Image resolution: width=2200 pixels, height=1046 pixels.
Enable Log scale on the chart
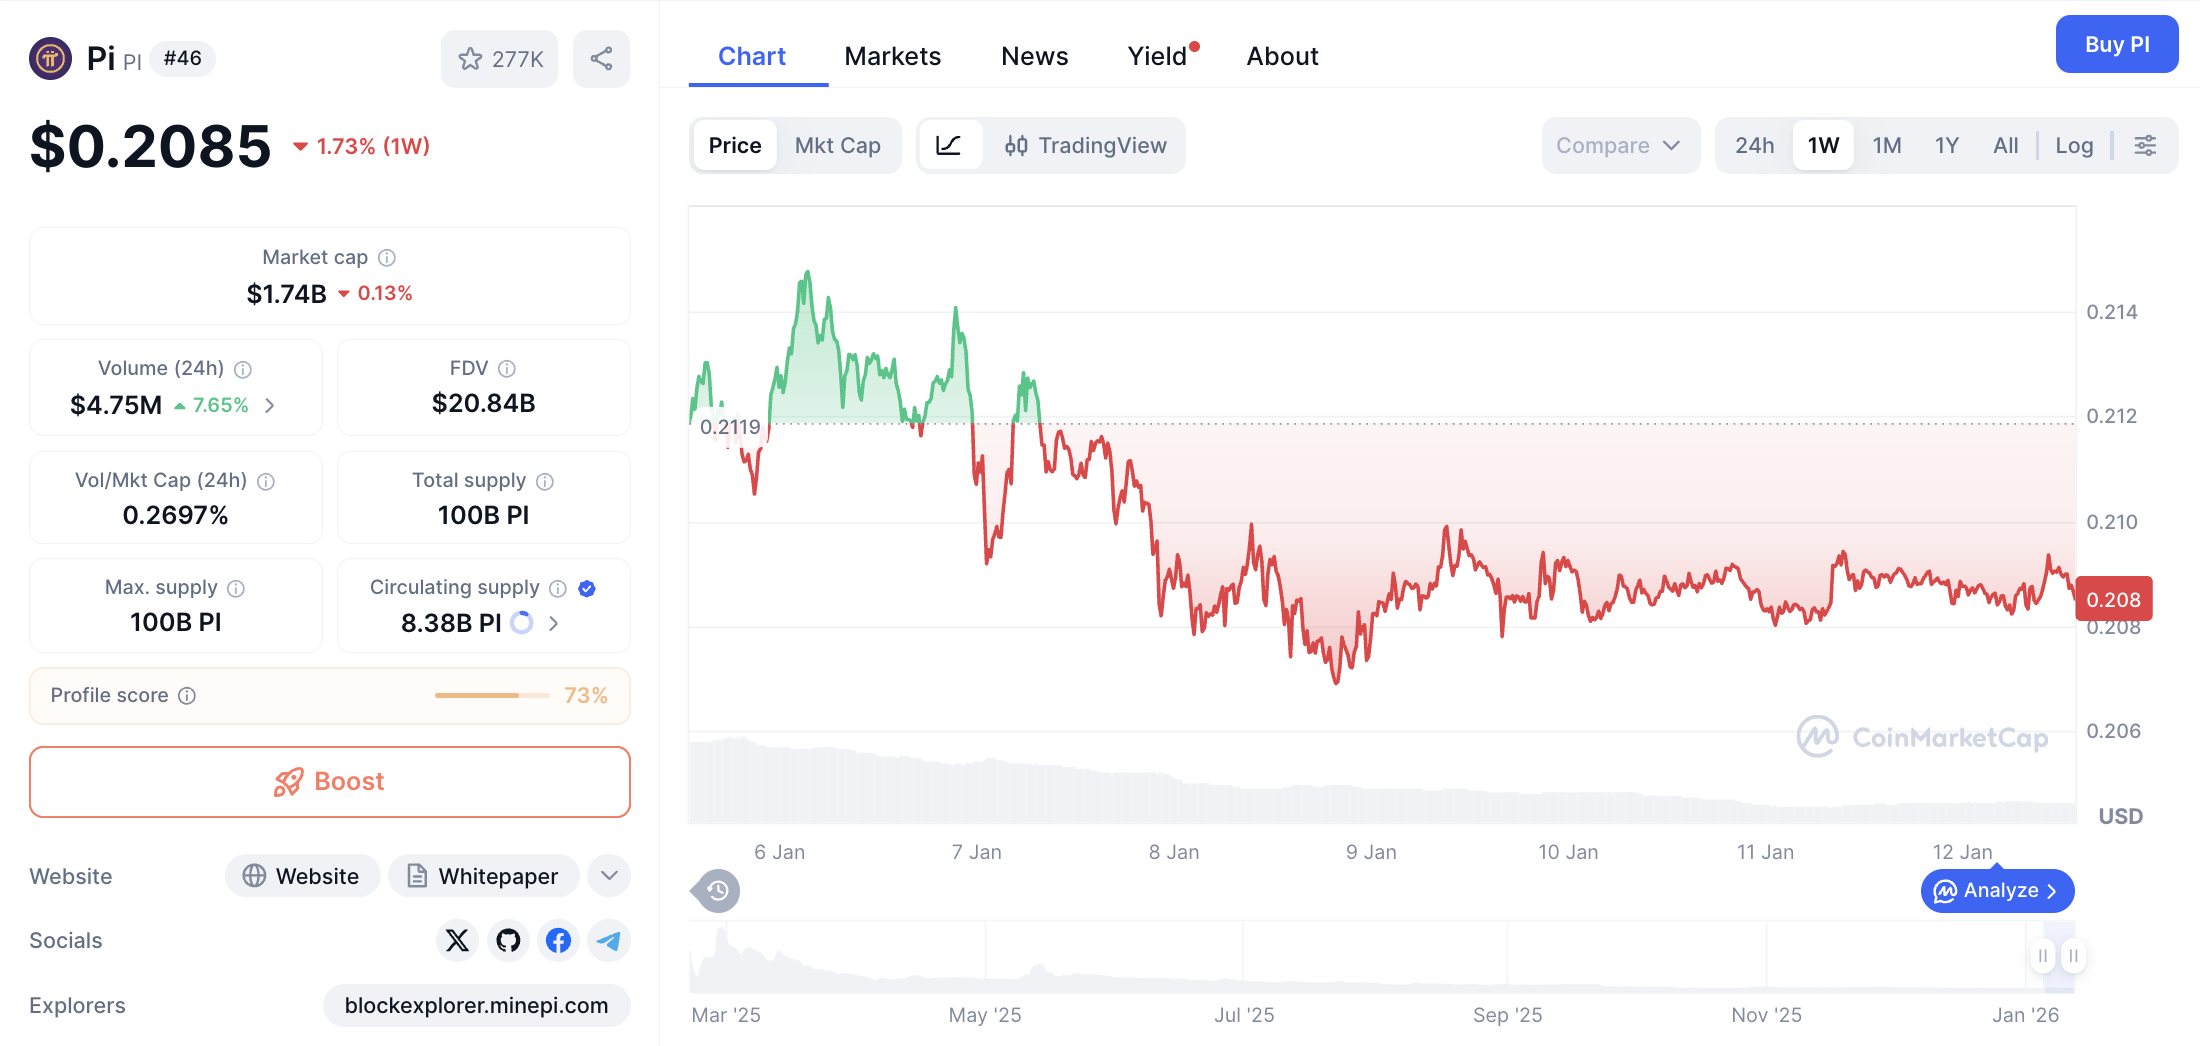tap(2074, 145)
